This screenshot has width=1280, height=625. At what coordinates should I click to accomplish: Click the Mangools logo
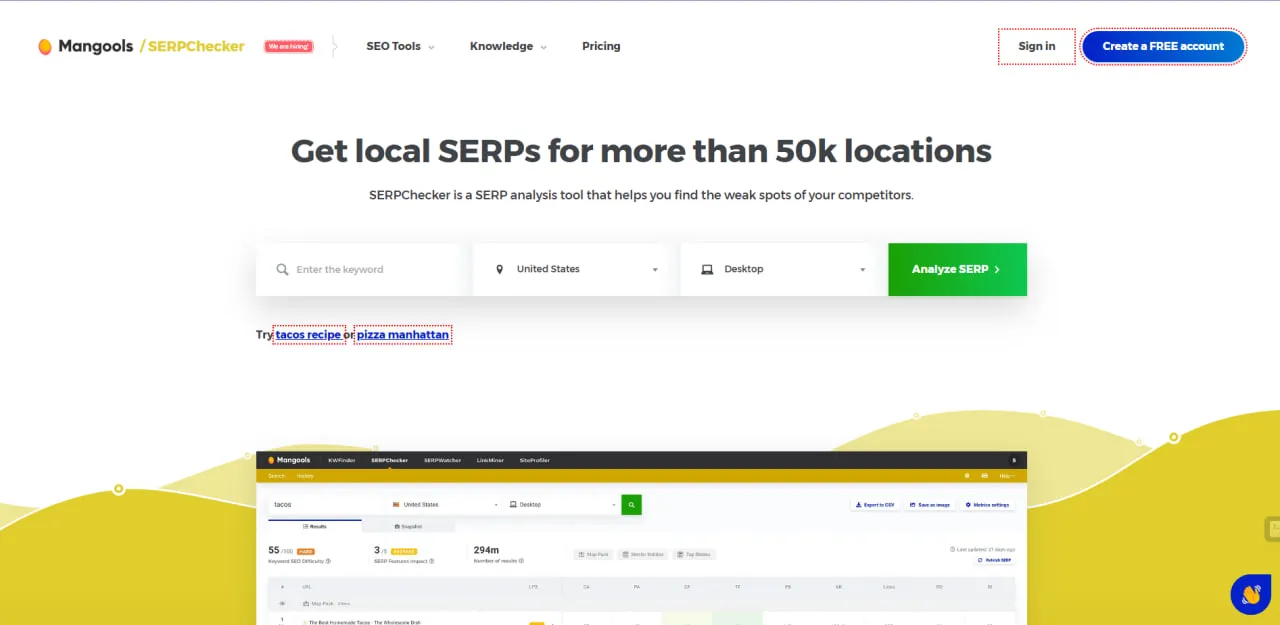(x=85, y=46)
